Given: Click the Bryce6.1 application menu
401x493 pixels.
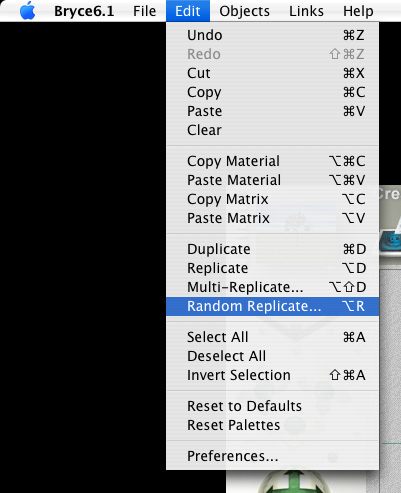Looking at the screenshot, I should [84, 11].
